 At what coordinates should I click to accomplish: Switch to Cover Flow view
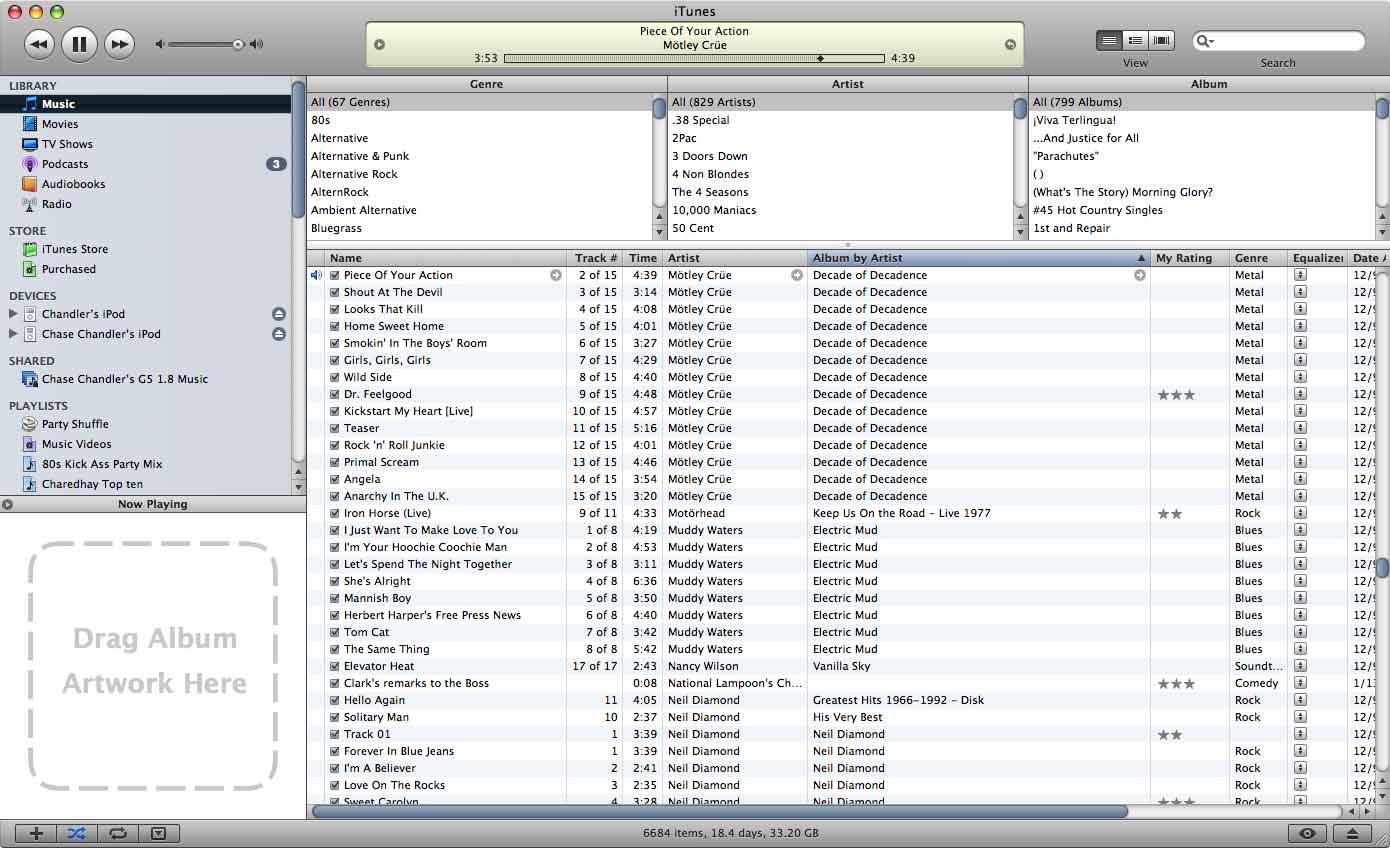coord(1161,41)
